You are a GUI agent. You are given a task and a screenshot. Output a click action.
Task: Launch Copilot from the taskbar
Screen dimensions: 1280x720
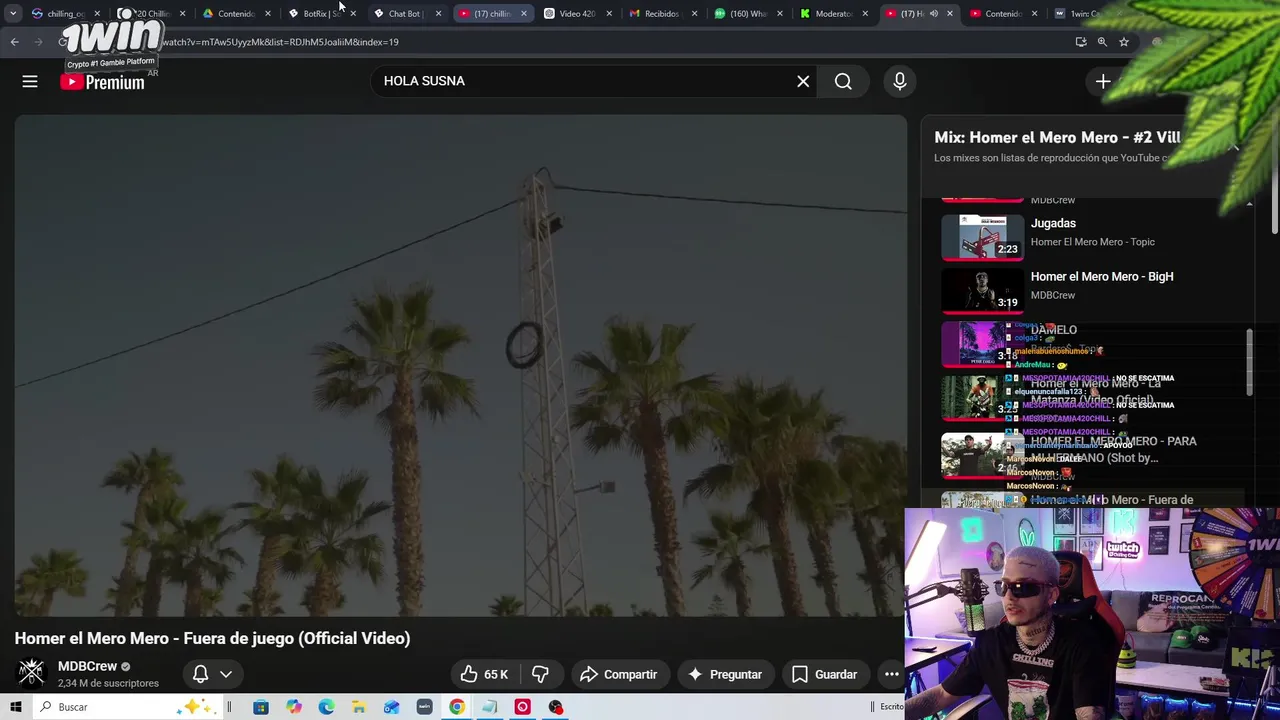click(x=294, y=707)
